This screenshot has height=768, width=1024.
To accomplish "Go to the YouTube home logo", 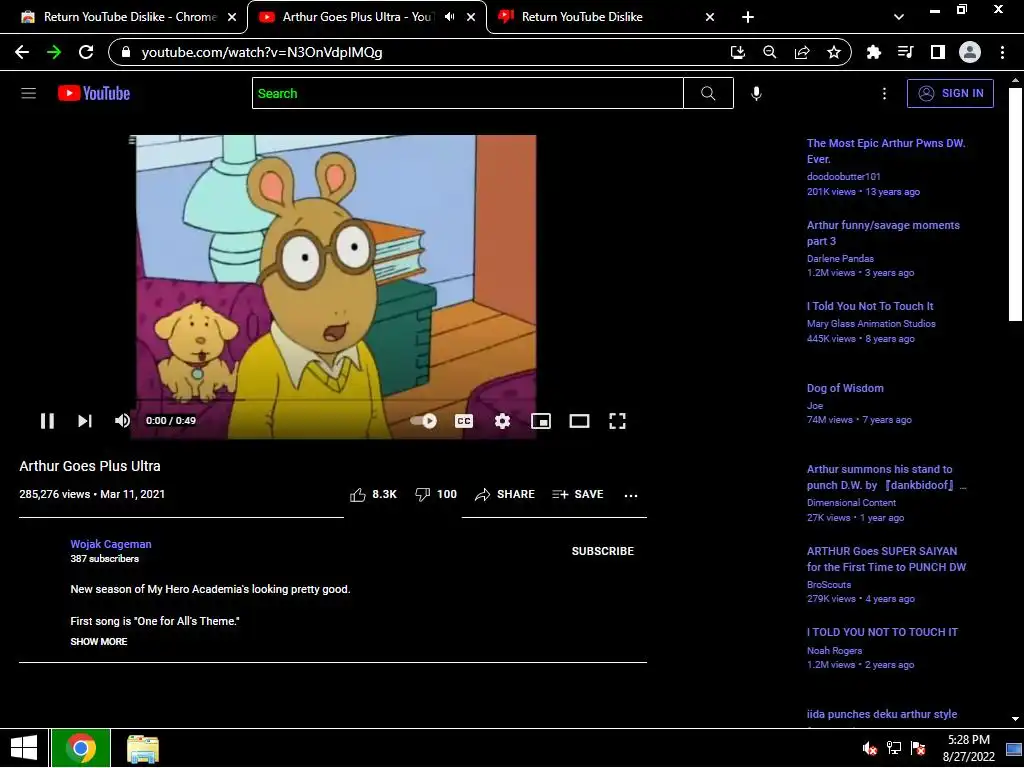I will [94, 93].
